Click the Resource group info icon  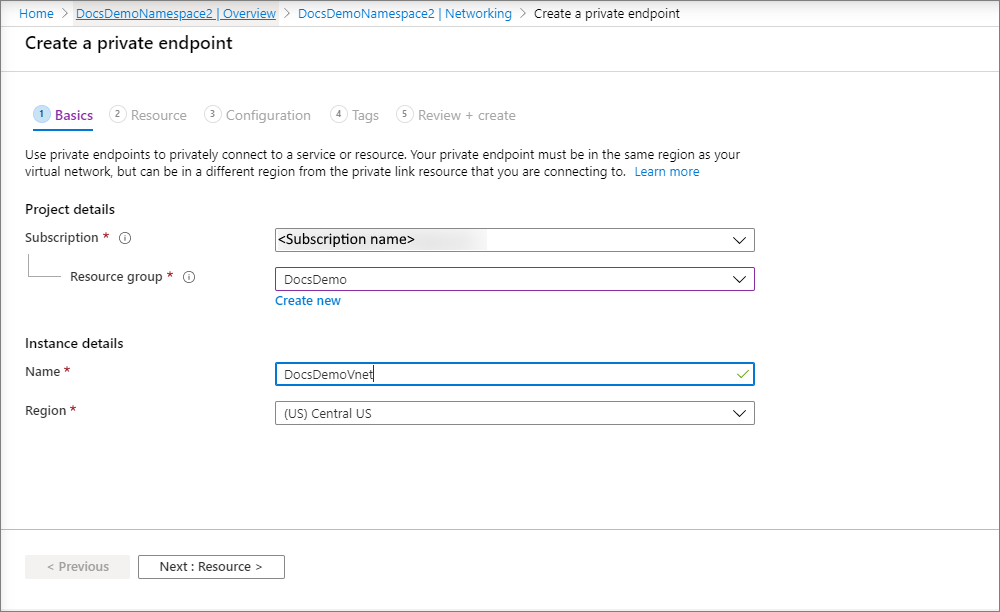(x=189, y=277)
